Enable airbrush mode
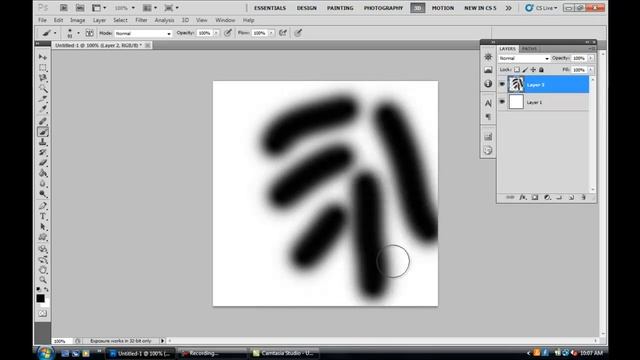The image size is (640, 360). [x=282, y=33]
